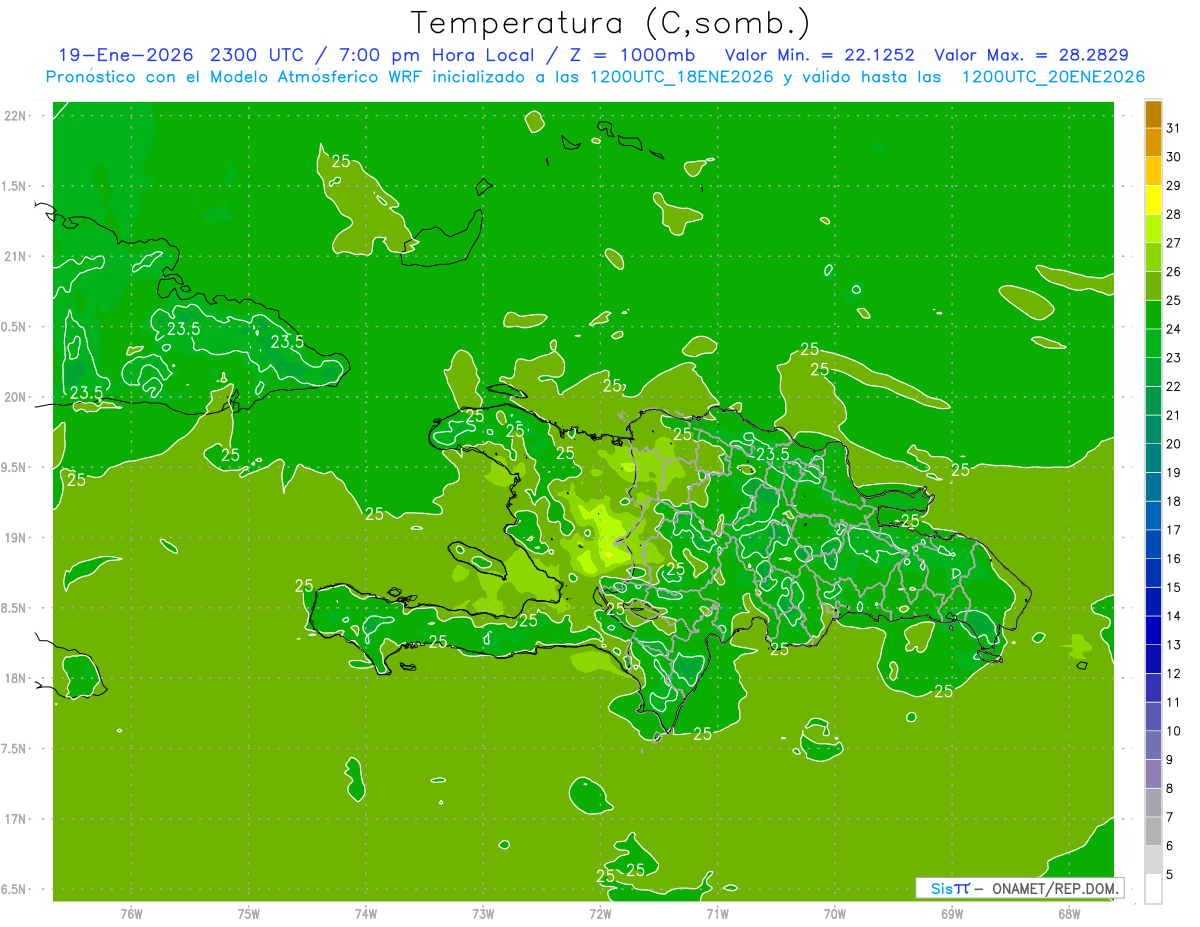This screenshot has height=927, width=1200.
Task: Pick the dark orange swatch above 31 in the legend
Action: pos(1153,115)
